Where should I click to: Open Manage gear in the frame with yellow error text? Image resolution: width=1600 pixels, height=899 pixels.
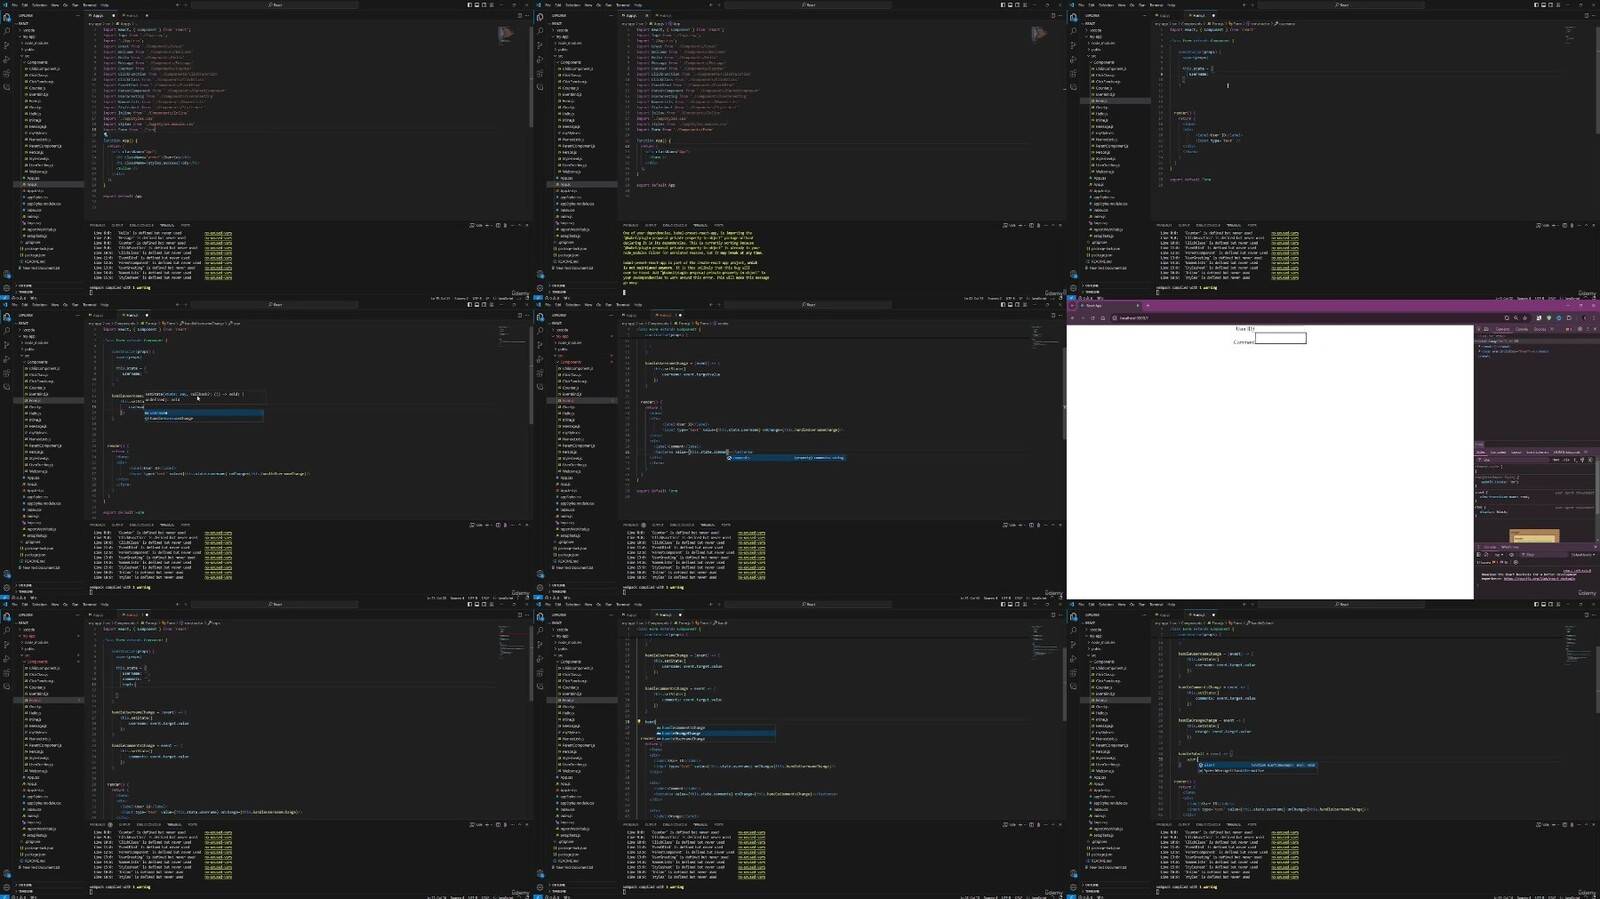(540, 287)
